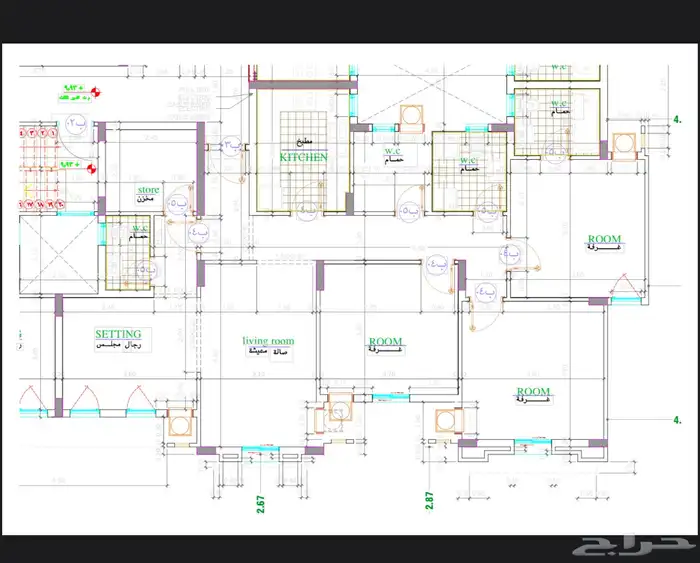Click the AC unit symbol below the middle ROOM
Screen dimensions: 700x563
pyautogui.click(x=337, y=413)
